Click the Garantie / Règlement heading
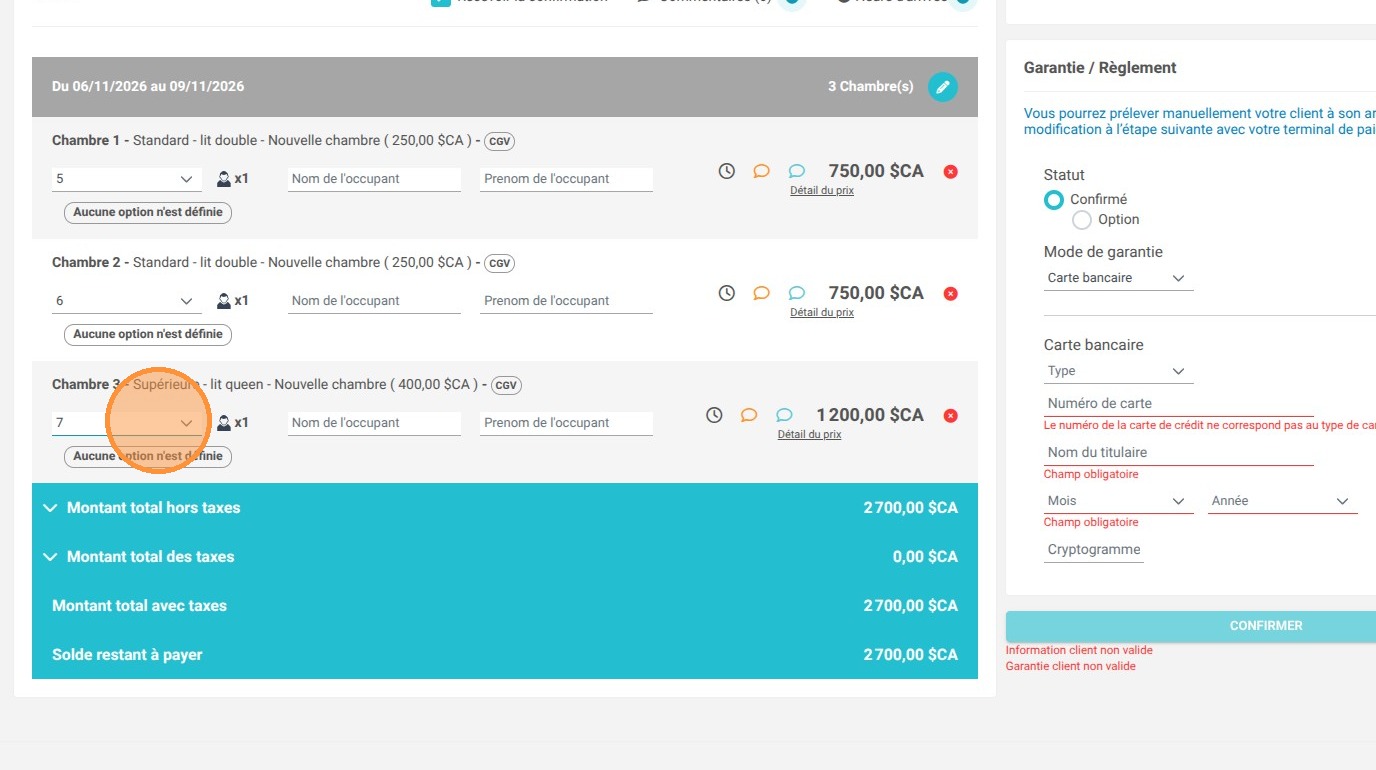The image size is (1376, 770). pyautogui.click(x=1100, y=68)
